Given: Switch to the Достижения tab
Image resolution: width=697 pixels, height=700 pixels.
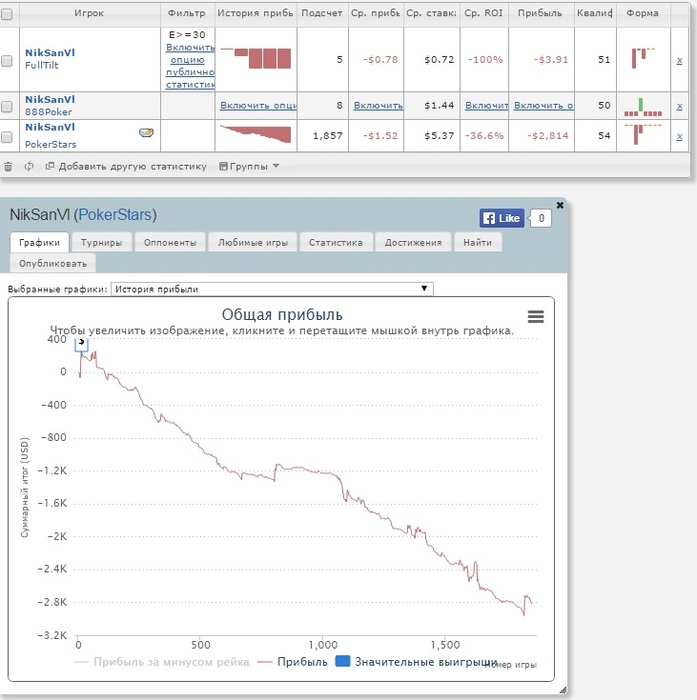Looking at the screenshot, I should tap(413, 242).
